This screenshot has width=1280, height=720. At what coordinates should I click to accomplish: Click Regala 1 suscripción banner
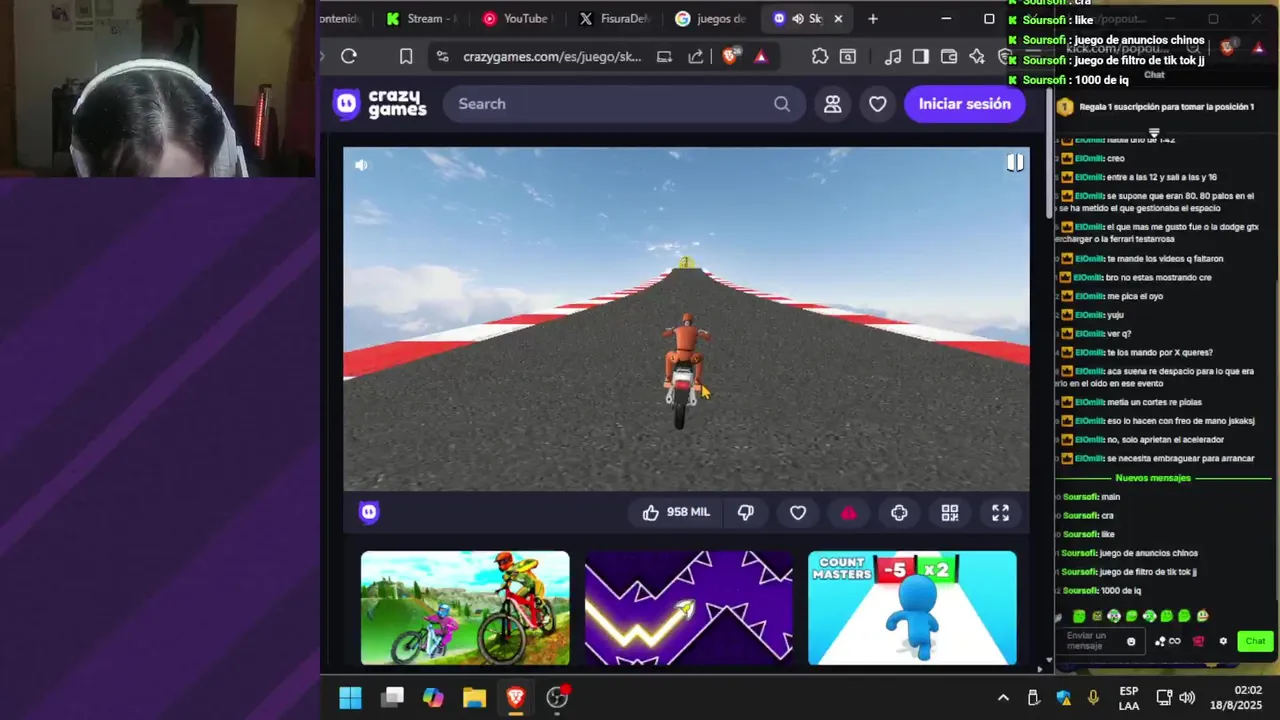[x=1166, y=107]
